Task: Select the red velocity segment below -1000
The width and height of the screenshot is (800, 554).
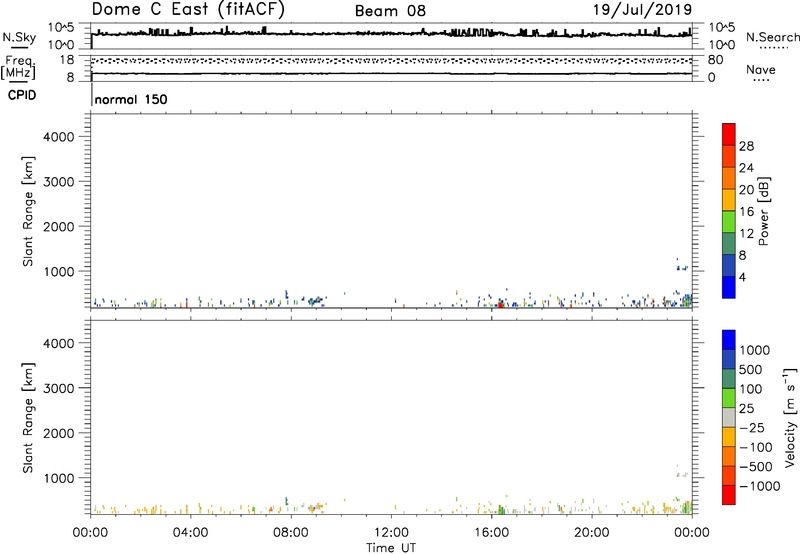Action: point(729,495)
